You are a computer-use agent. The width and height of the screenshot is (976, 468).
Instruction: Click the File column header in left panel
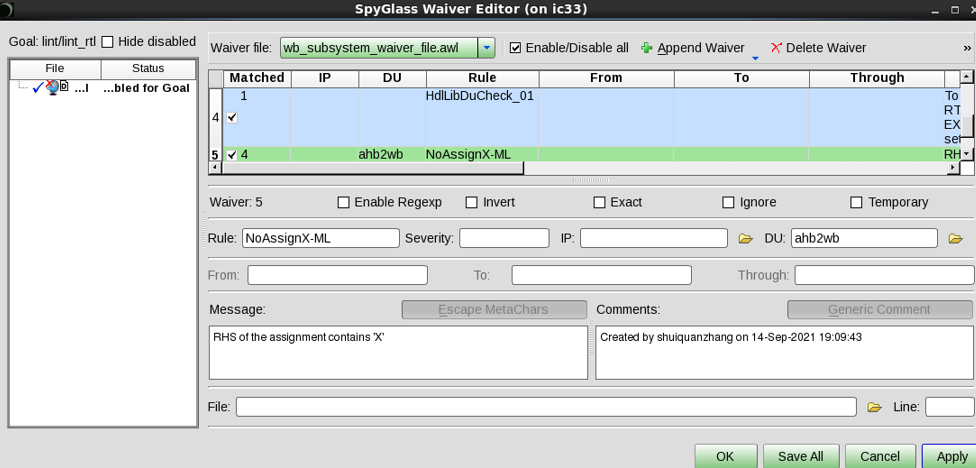click(55, 68)
